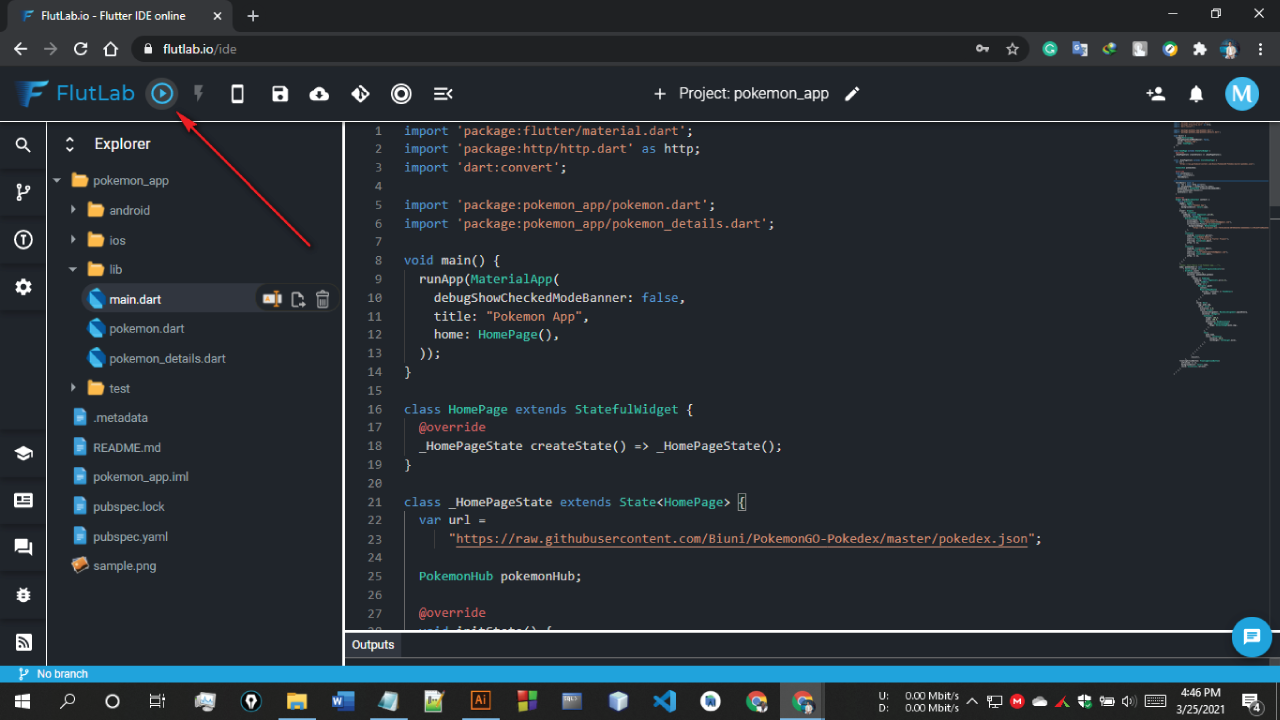Image resolution: width=1280 pixels, height=720 pixels.
Task: Delete main.dart using the trash icon
Action: [322, 298]
